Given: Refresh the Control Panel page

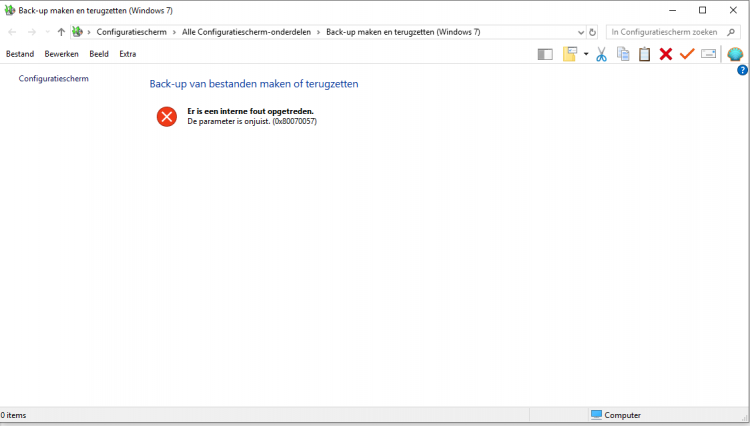Looking at the screenshot, I should (593, 32).
